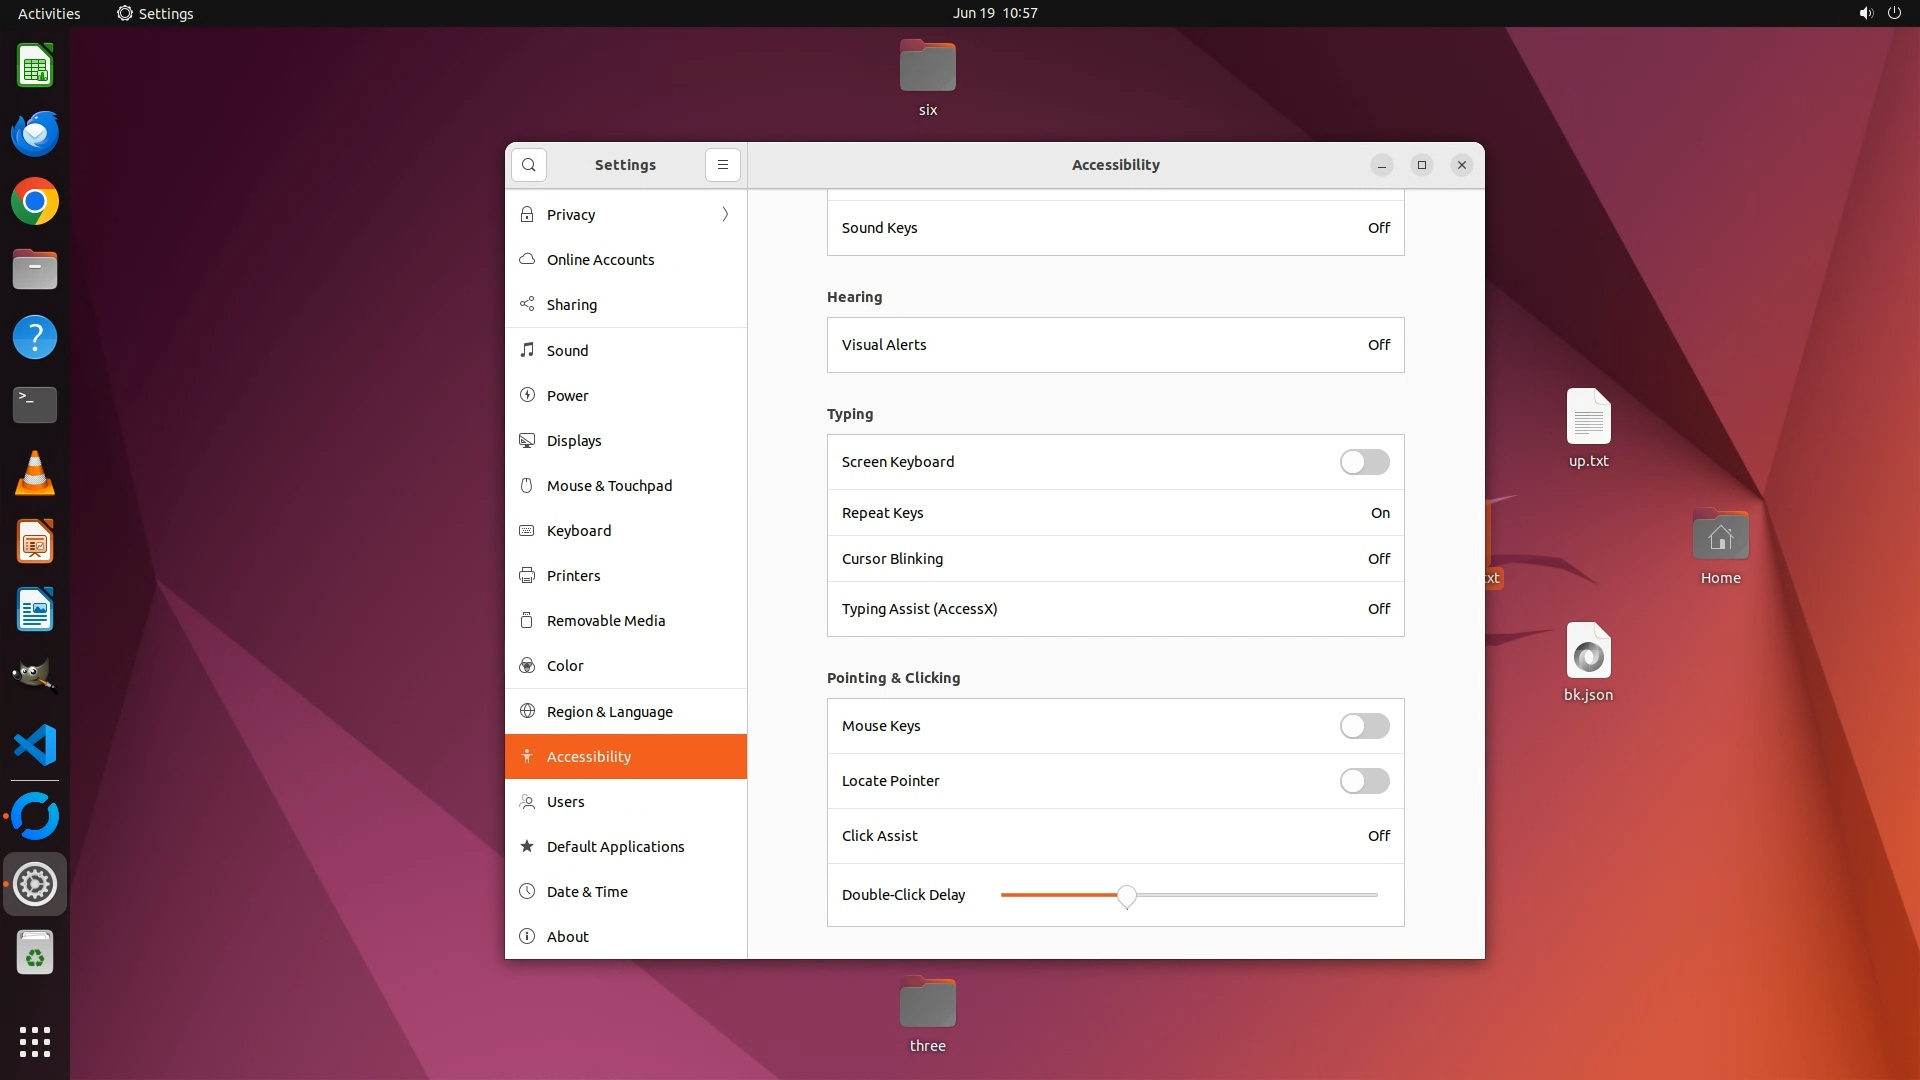Screen dimensions: 1920x1080
Task: Switch to Region & Language panel
Action: 609,712
